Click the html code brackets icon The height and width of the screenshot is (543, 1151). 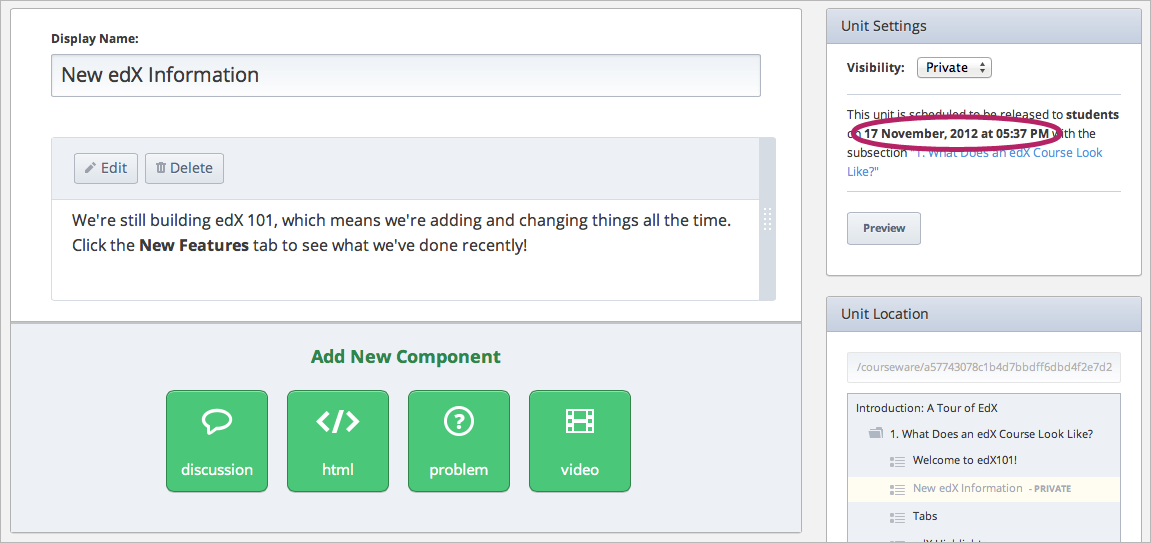[x=338, y=422]
